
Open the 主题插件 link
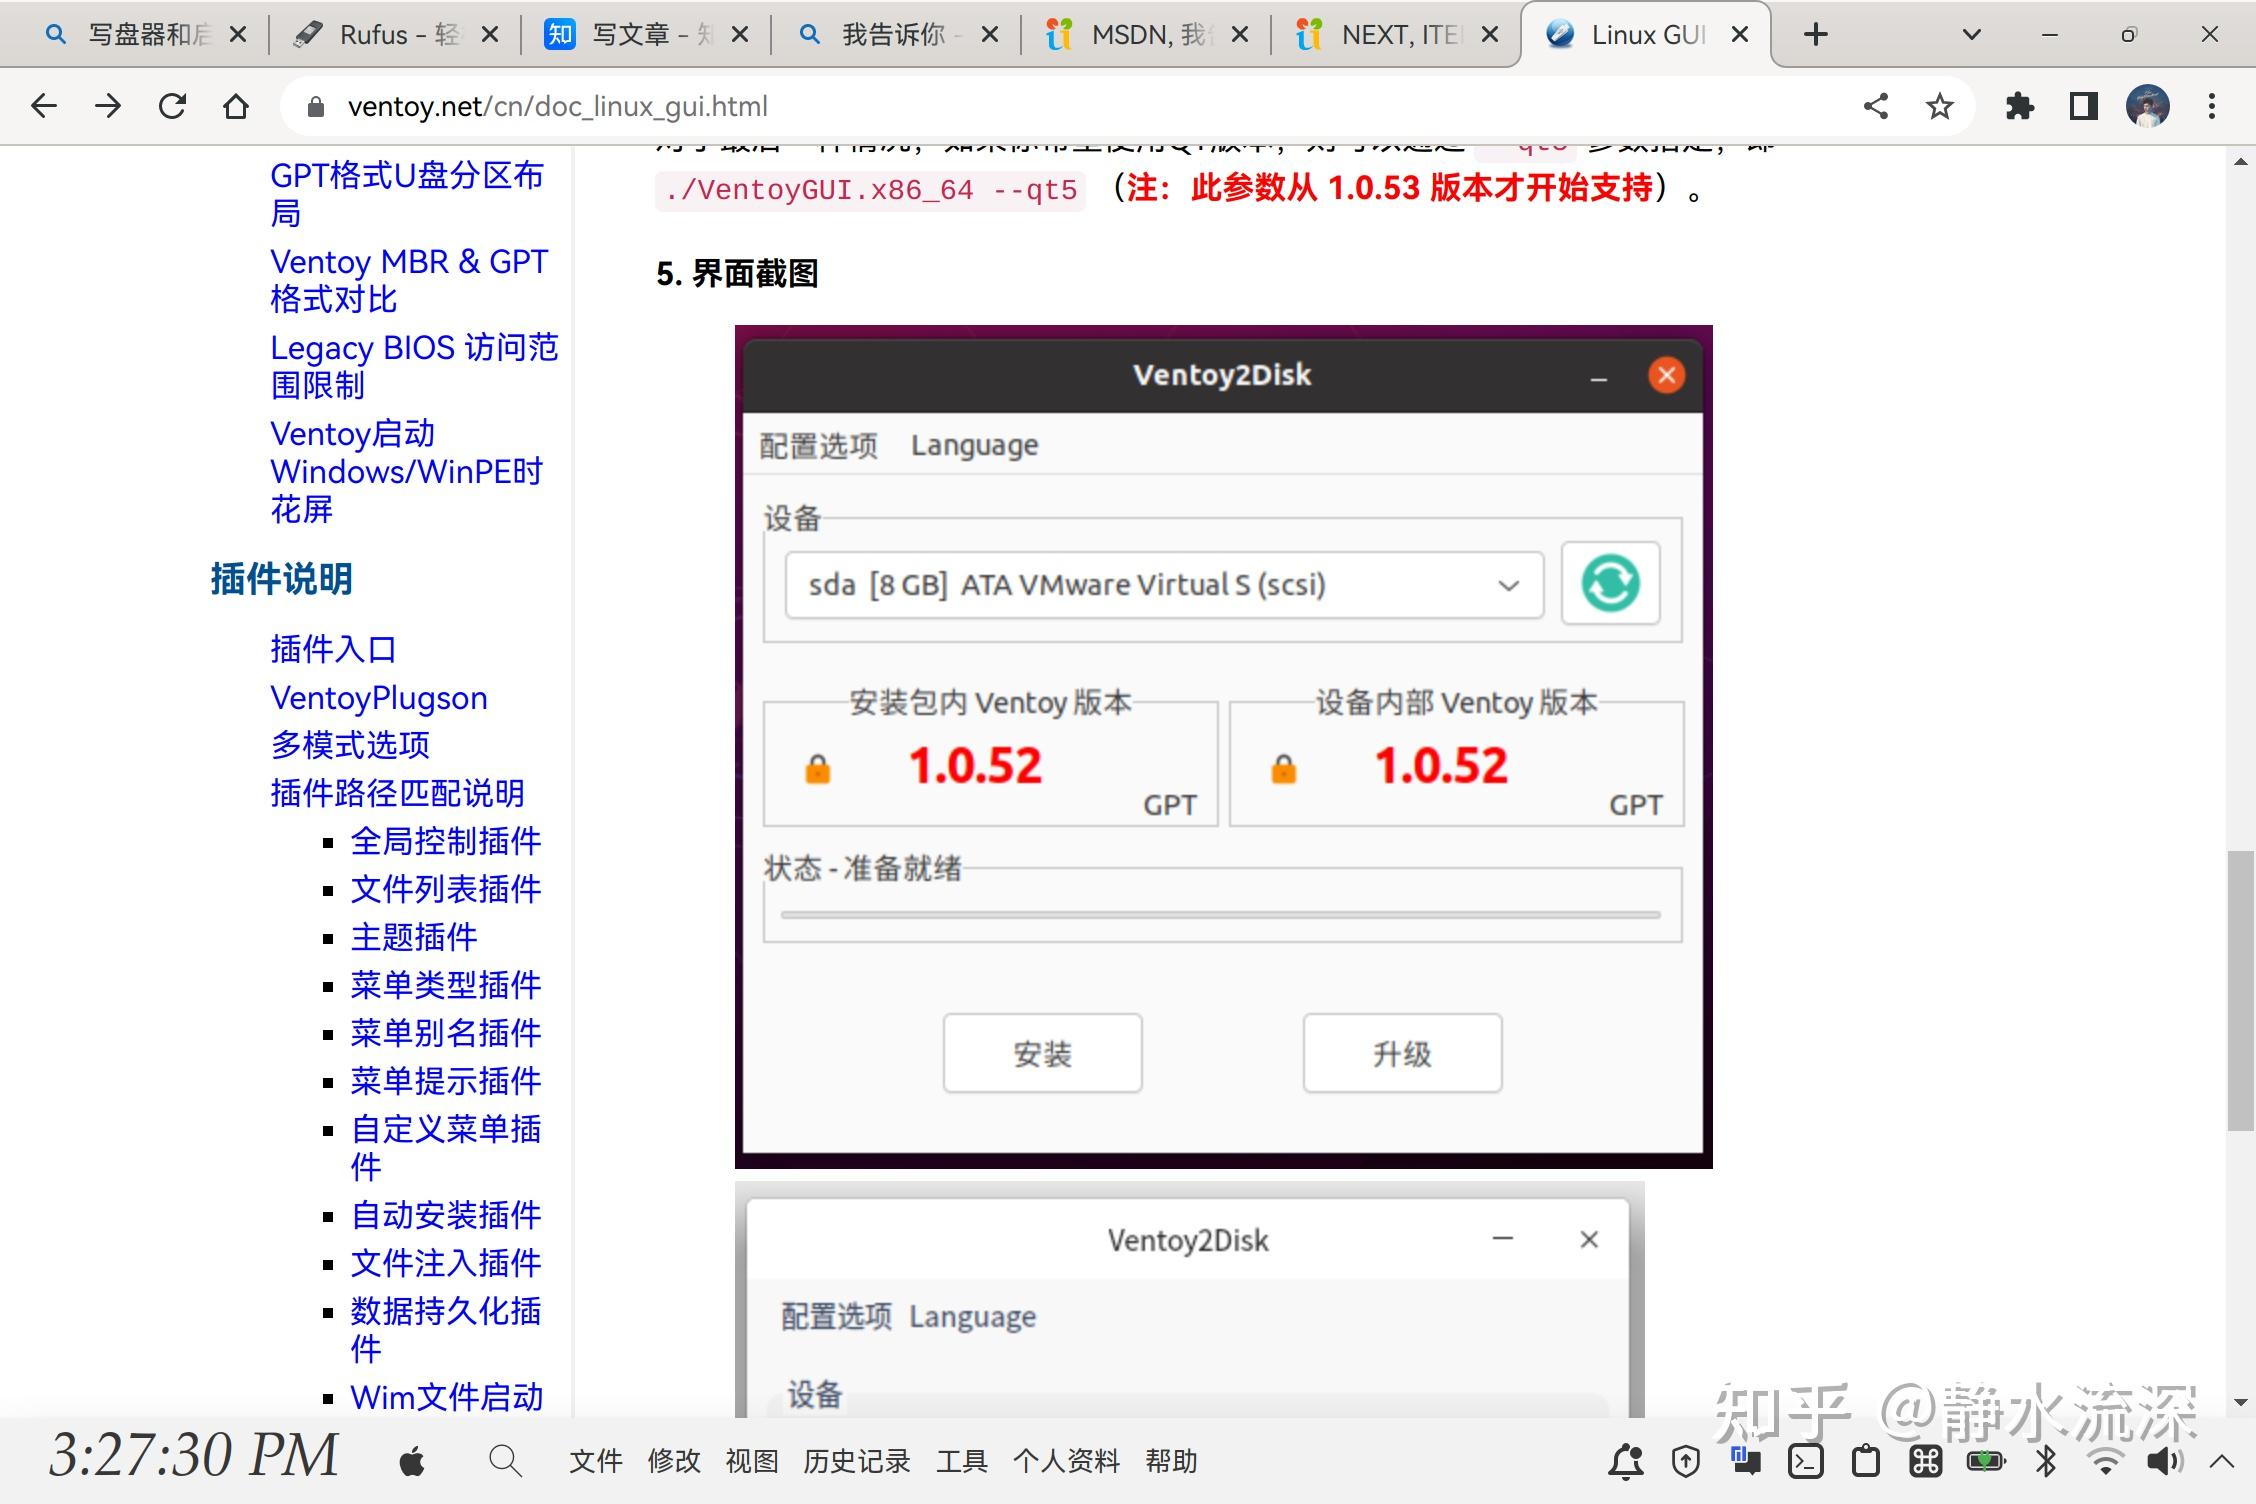(414, 937)
